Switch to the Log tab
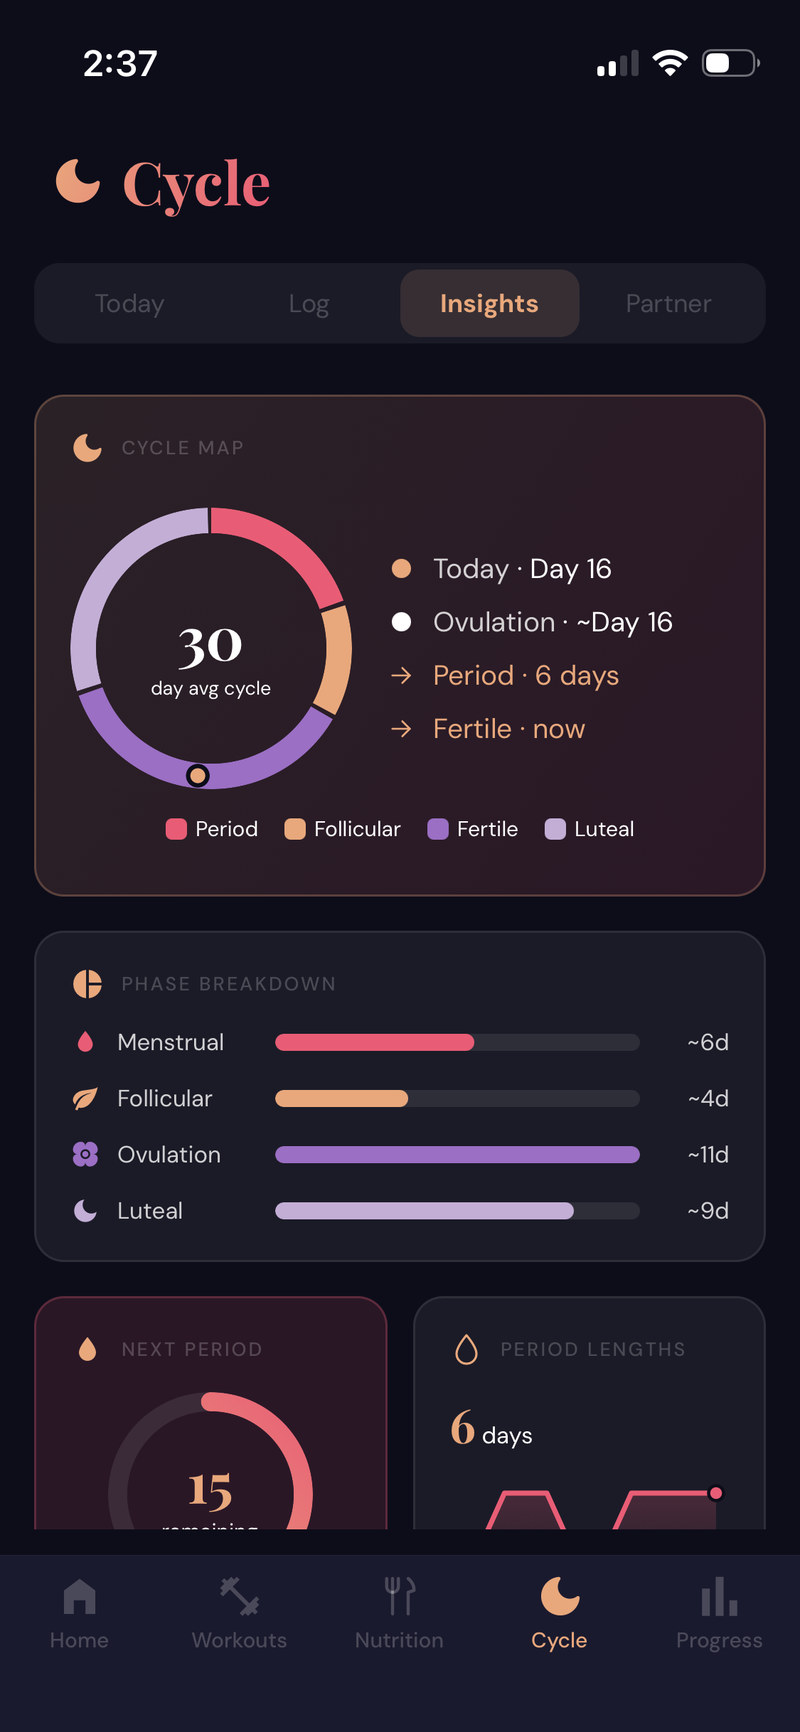The image size is (800, 1732). point(309,303)
